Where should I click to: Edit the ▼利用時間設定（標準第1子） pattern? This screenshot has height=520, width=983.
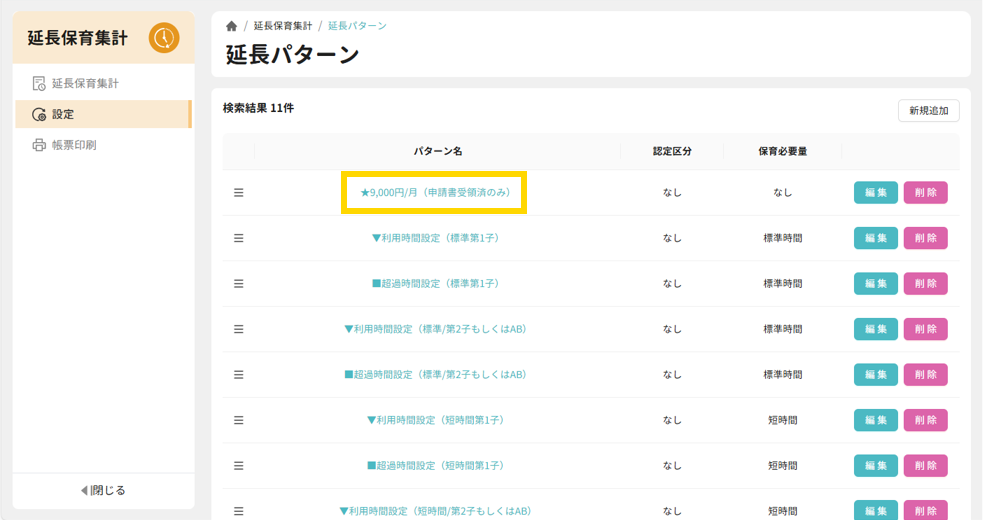[875, 238]
